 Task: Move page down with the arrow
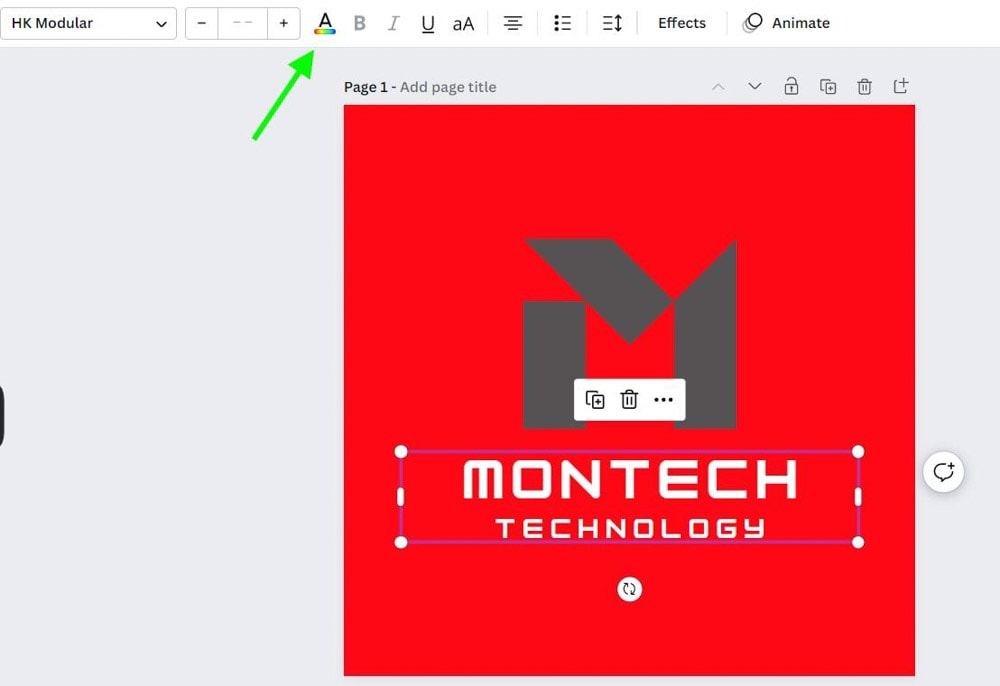[754, 86]
